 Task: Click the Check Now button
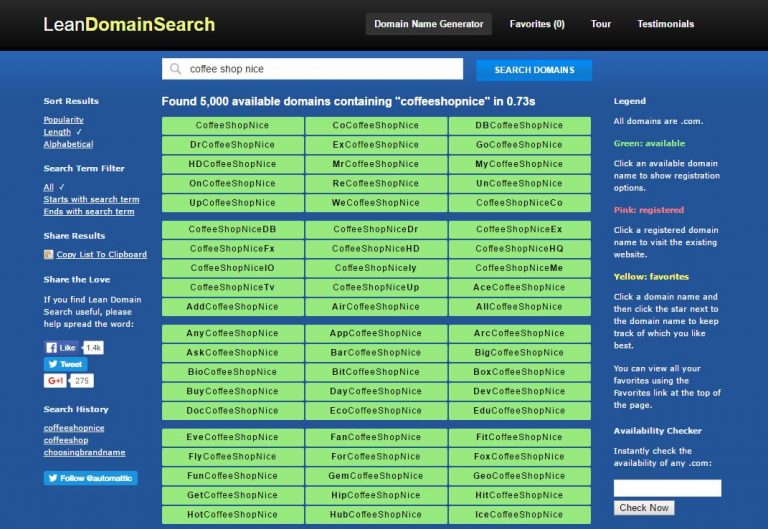tap(644, 508)
